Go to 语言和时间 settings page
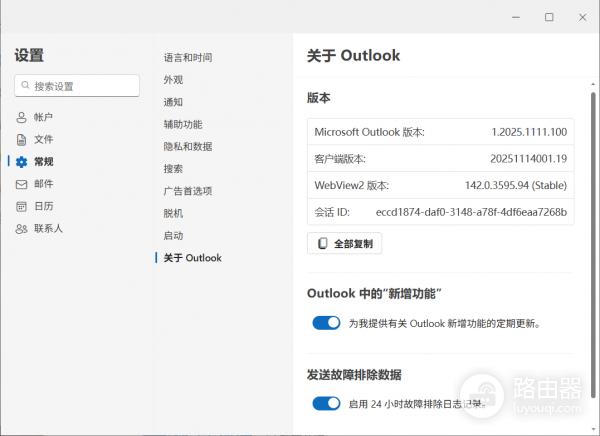This screenshot has height=436, width=600. pos(188,57)
